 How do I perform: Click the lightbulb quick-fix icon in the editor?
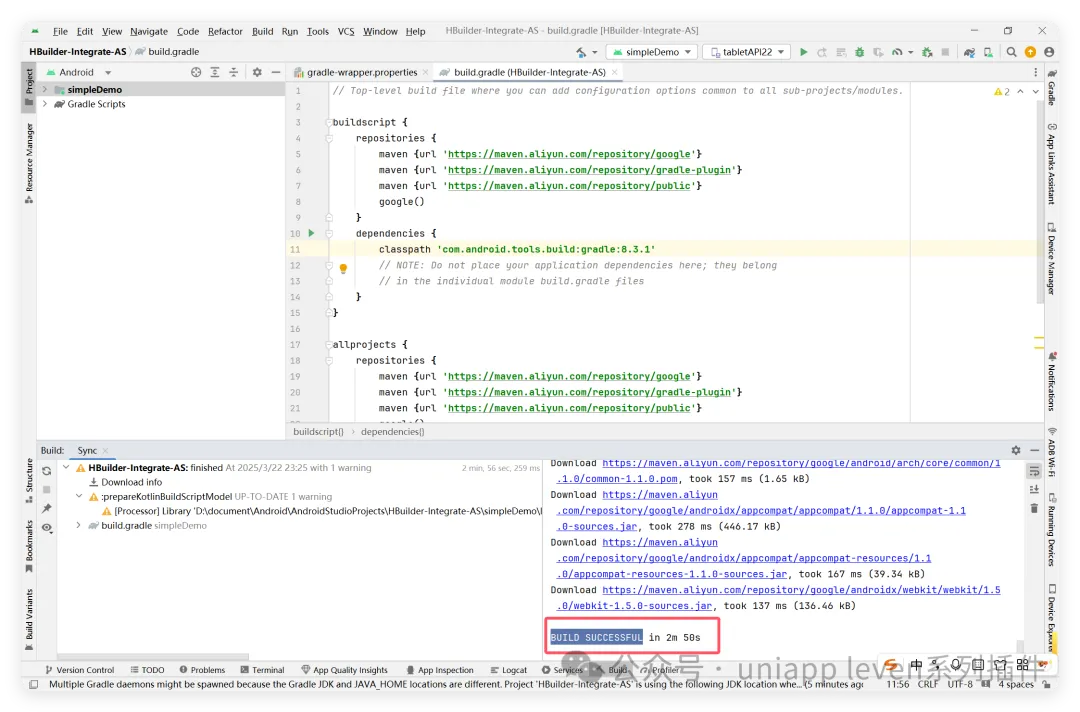(343, 268)
